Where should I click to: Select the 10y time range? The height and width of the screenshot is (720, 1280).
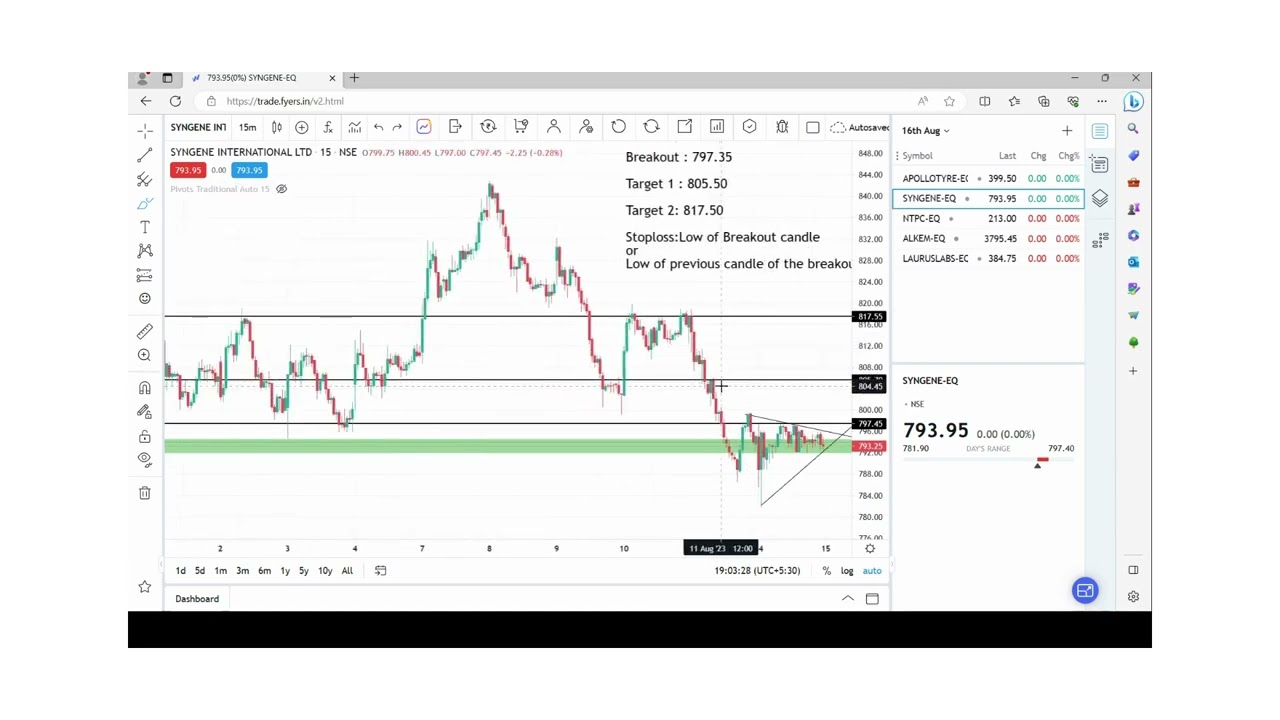point(325,570)
